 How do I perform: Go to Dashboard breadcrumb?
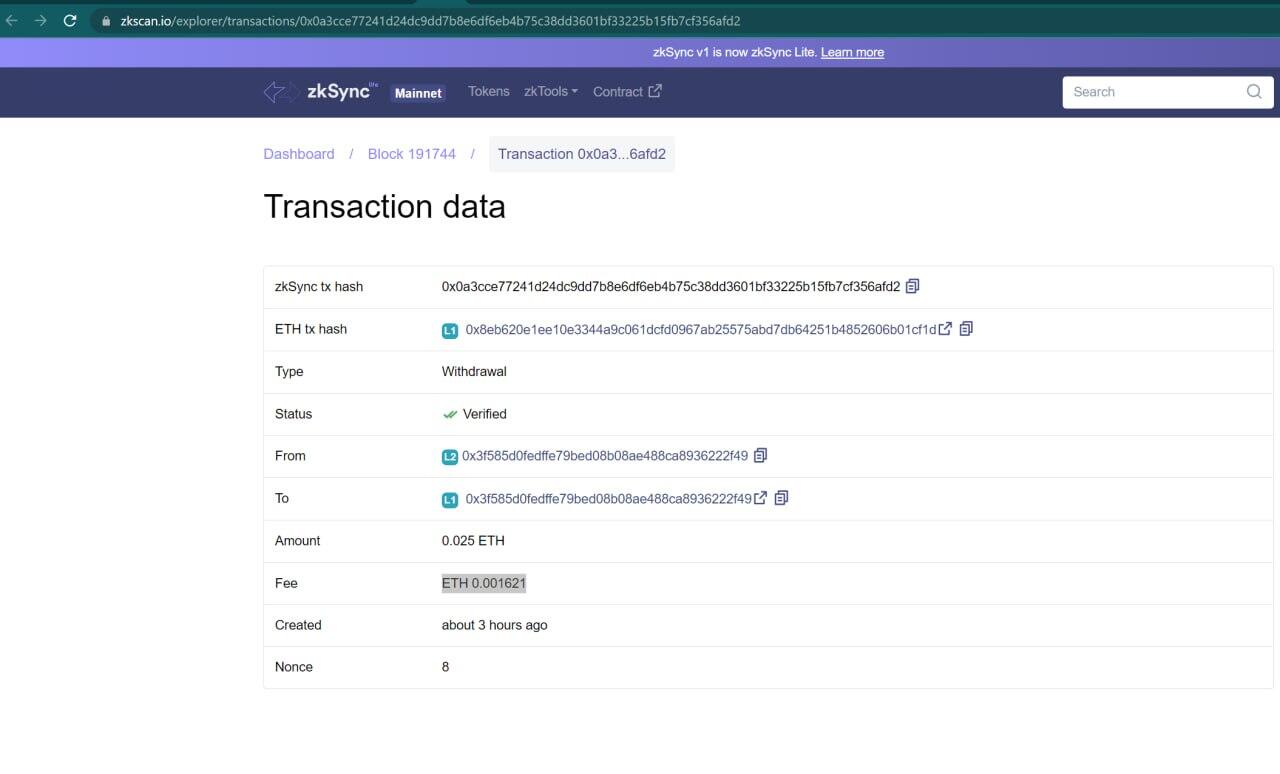(x=299, y=154)
